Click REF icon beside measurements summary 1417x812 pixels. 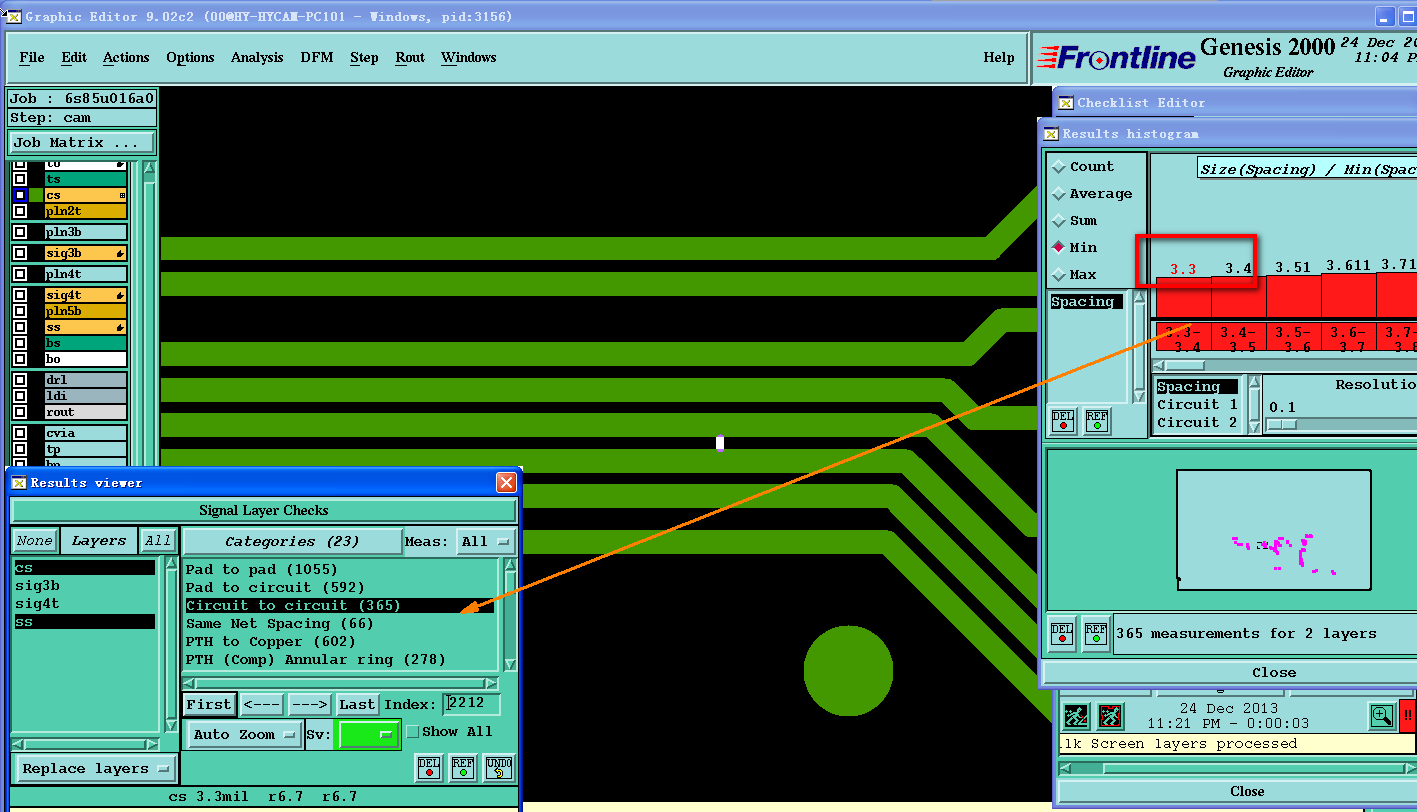[x=1096, y=634]
